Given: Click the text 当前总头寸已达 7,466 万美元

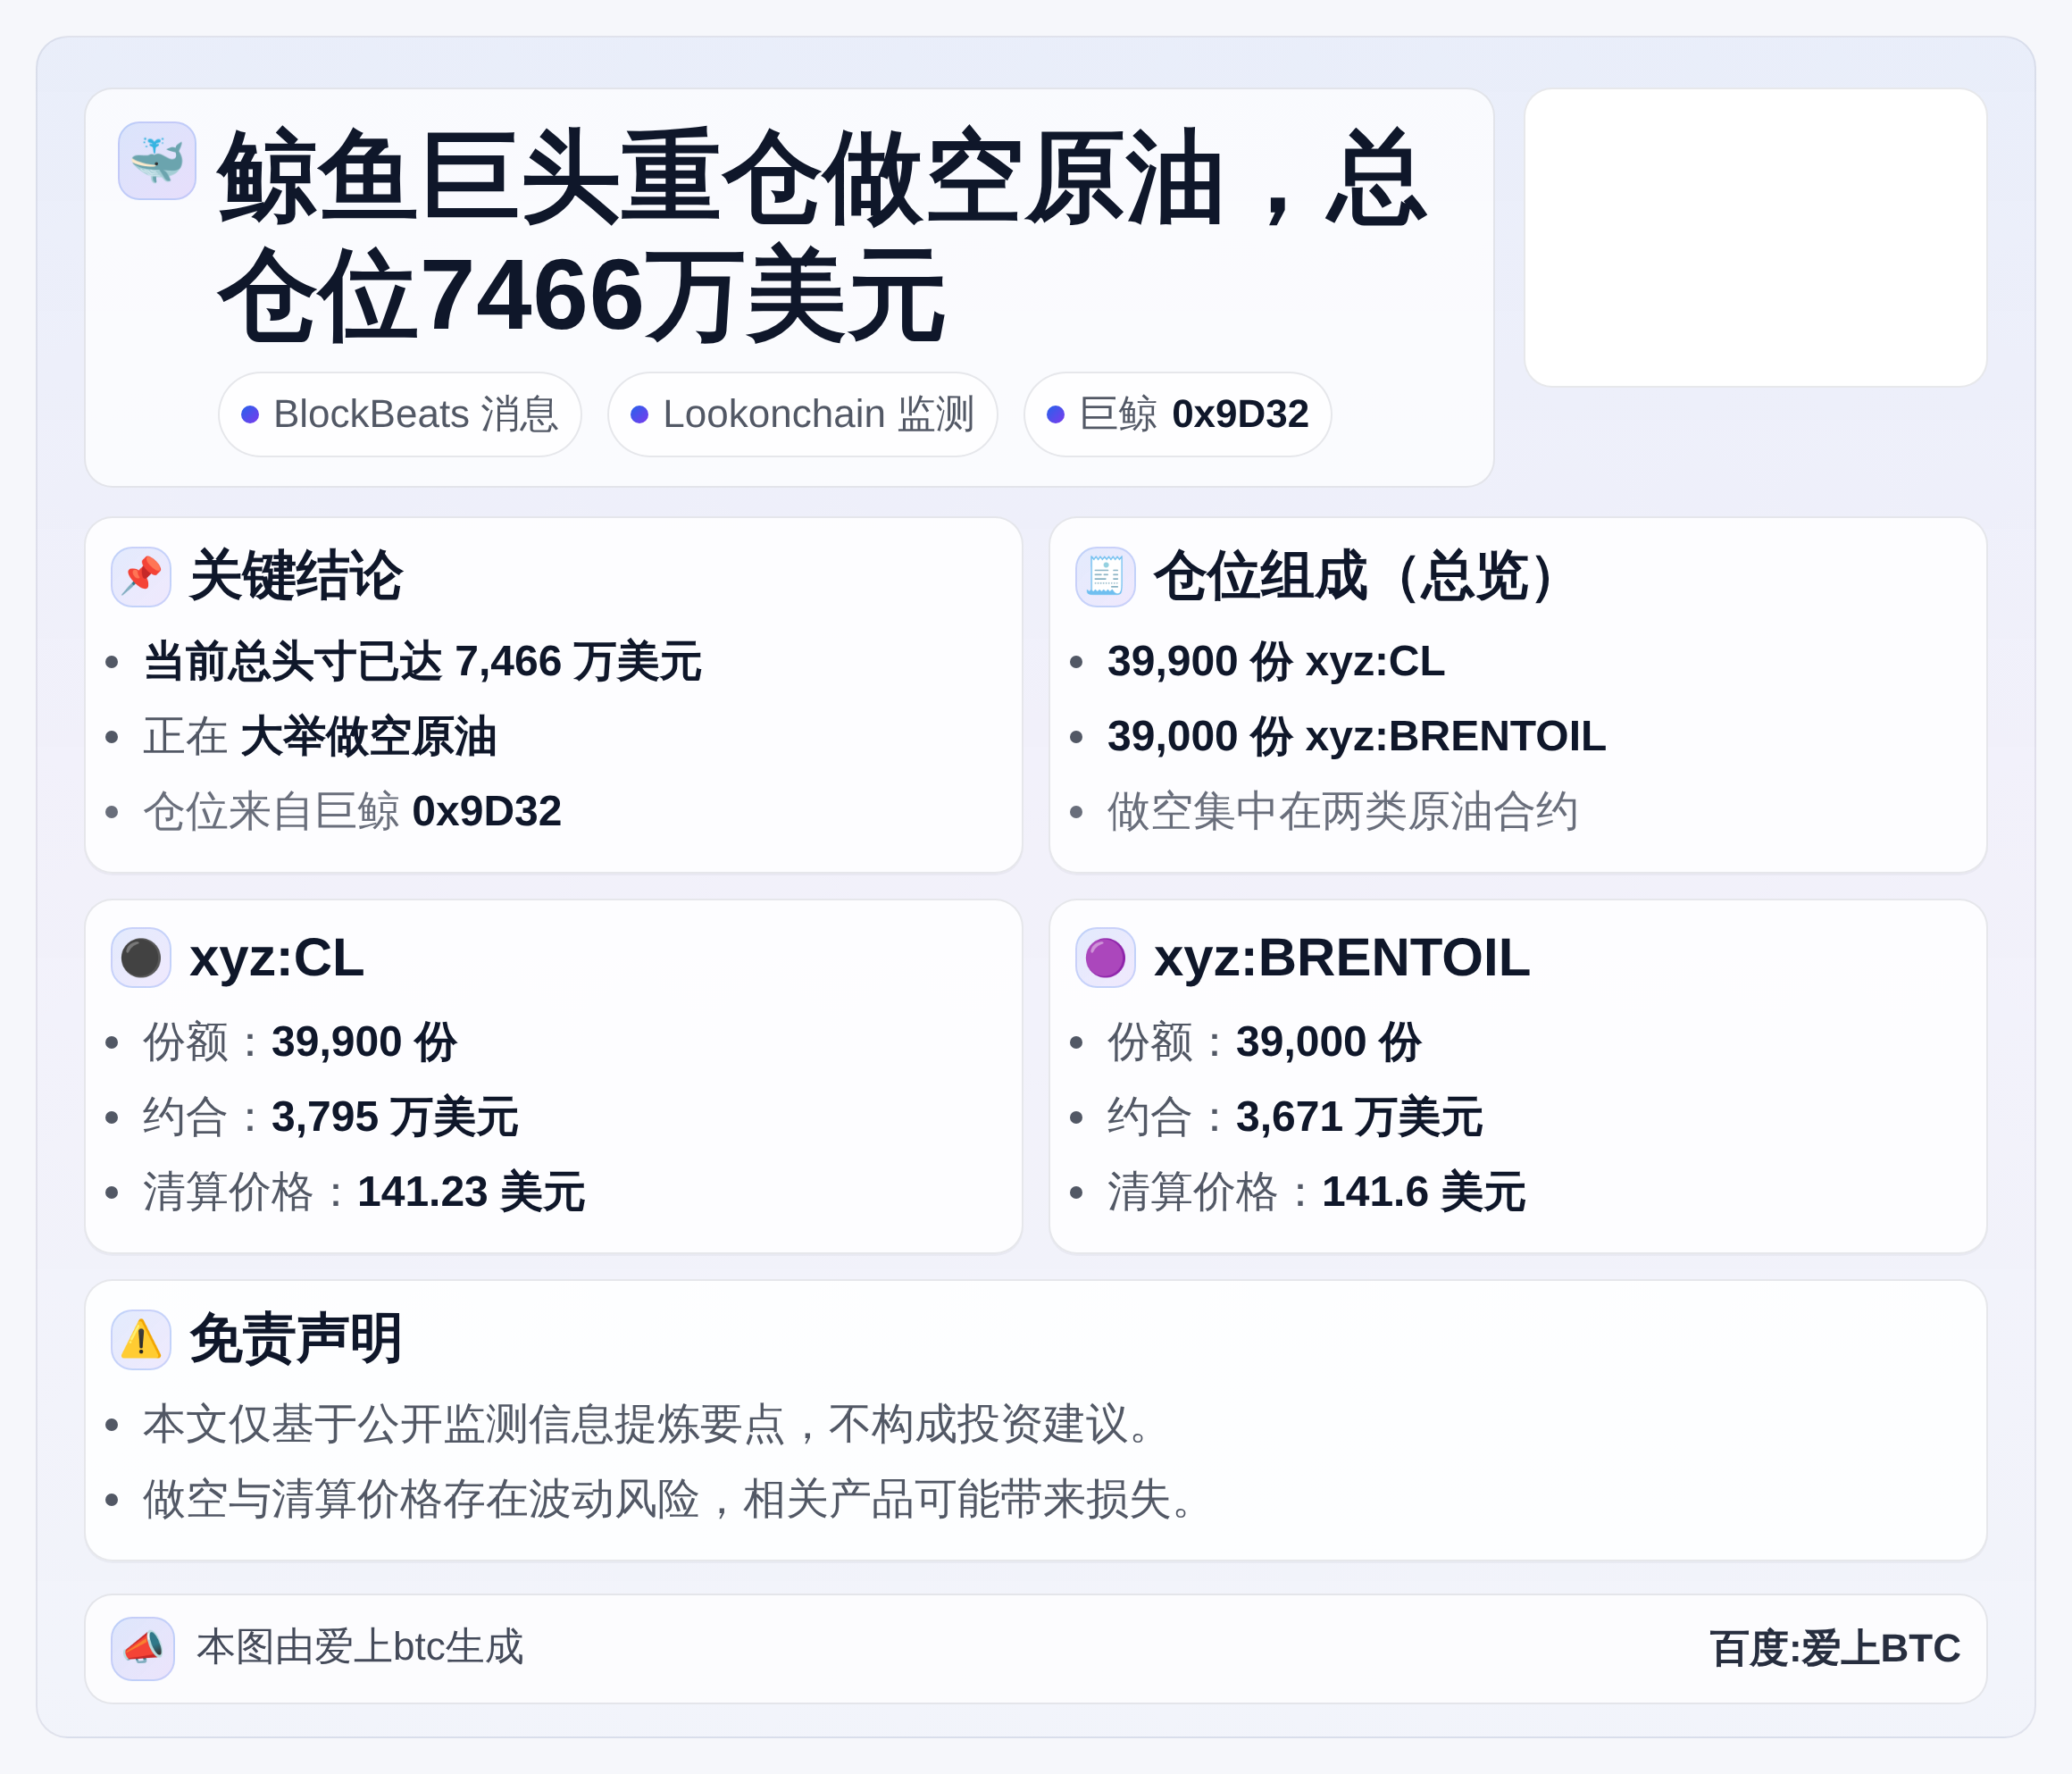Looking at the screenshot, I should coord(422,662).
